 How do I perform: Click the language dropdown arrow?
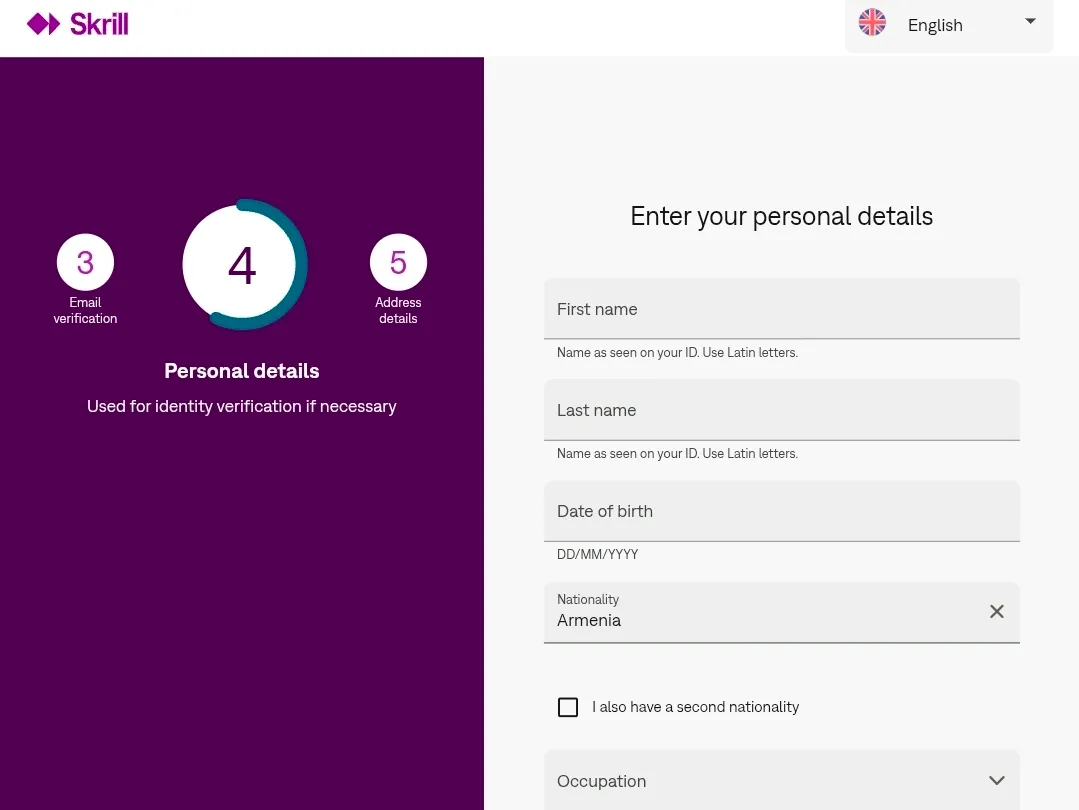1030,21
